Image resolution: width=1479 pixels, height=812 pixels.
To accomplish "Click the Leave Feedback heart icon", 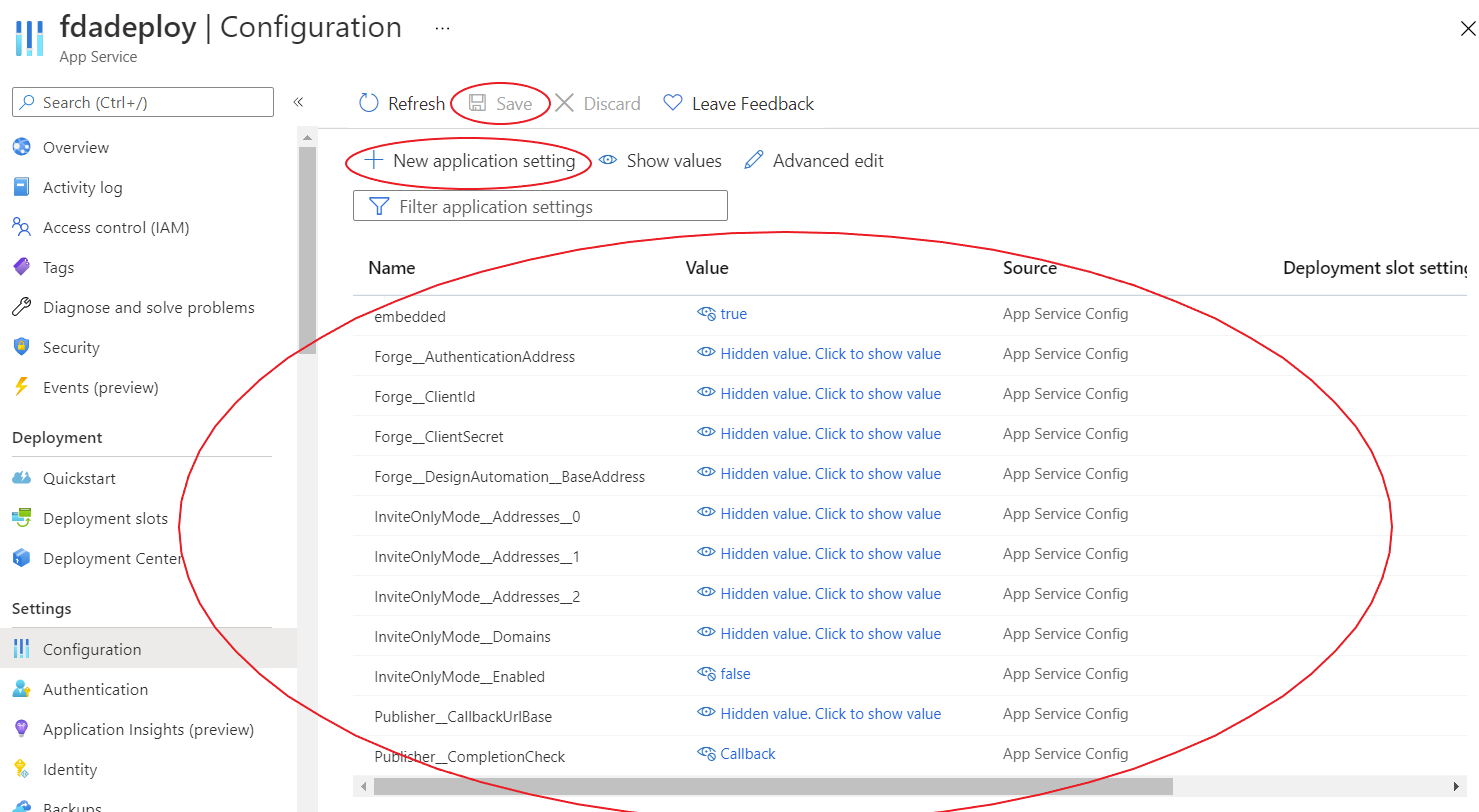I will click(673, 103).
